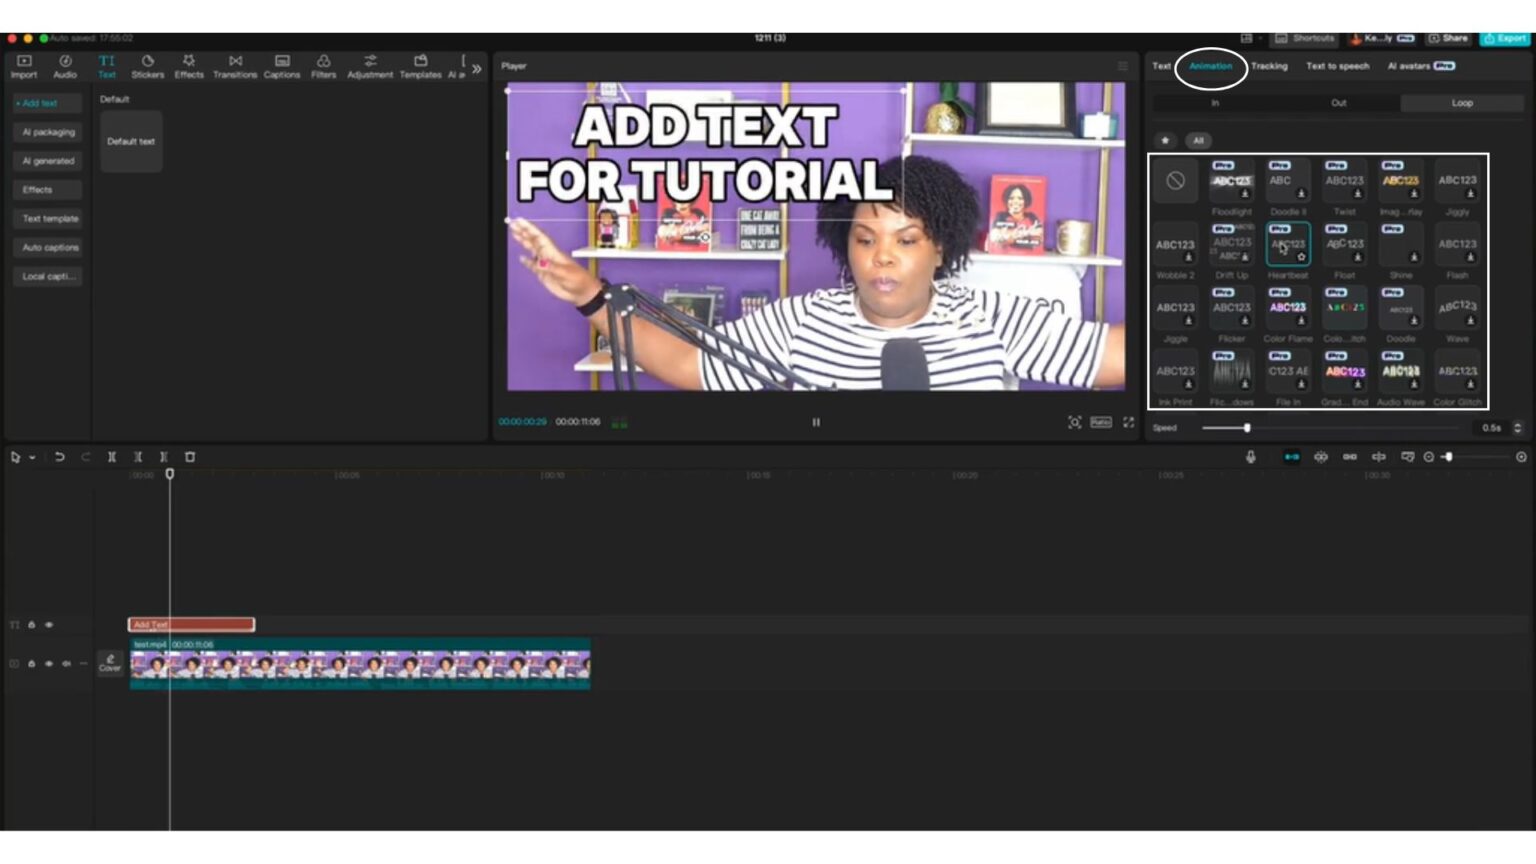Open the Filters panel
Viewport: 1536px width, 864px height.
tap(322, 66)
